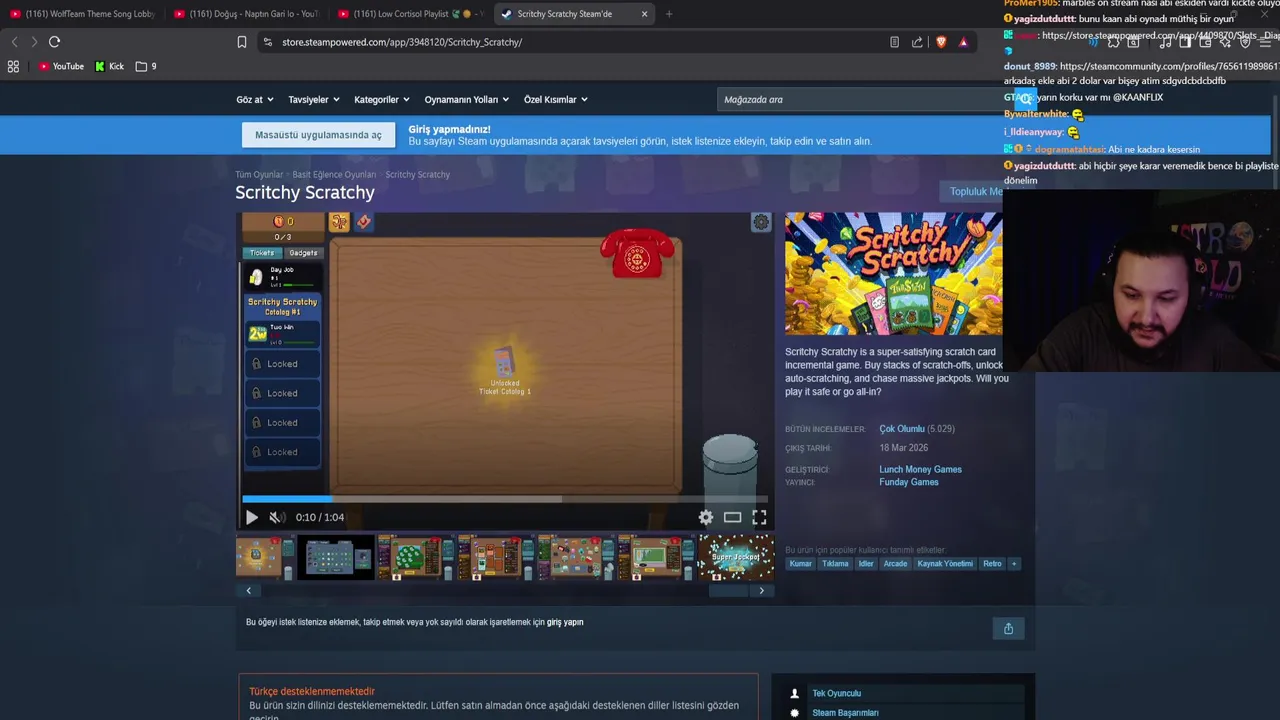Screen dimensions: 1280x720
Task: Toggle theater mode on the trailer player
Action: (x=732, y=517)
